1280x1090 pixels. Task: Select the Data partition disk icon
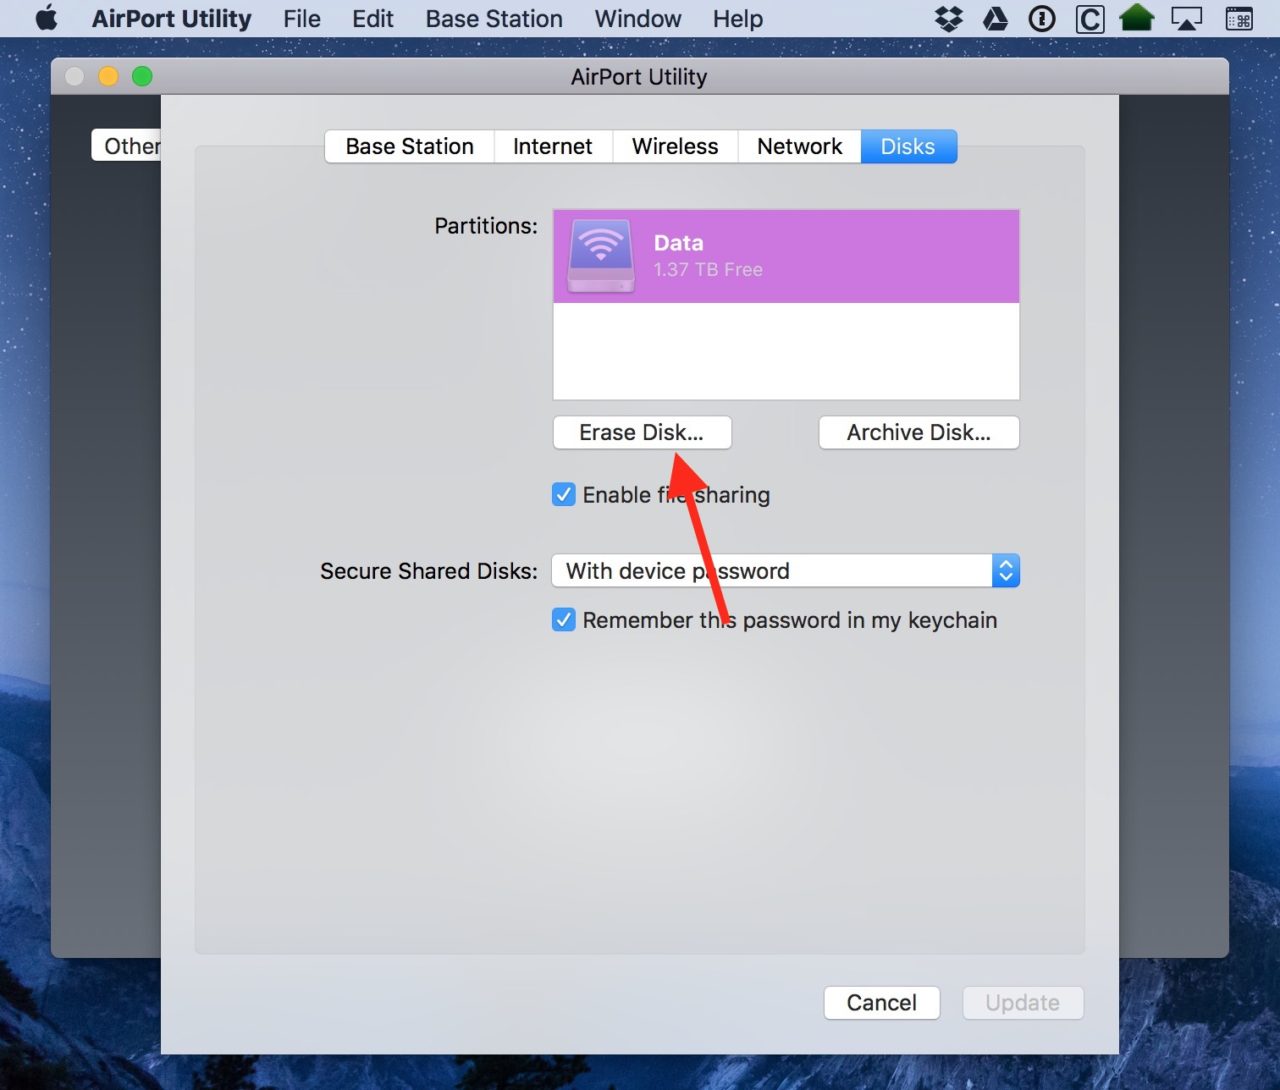(x=601, y=256)
